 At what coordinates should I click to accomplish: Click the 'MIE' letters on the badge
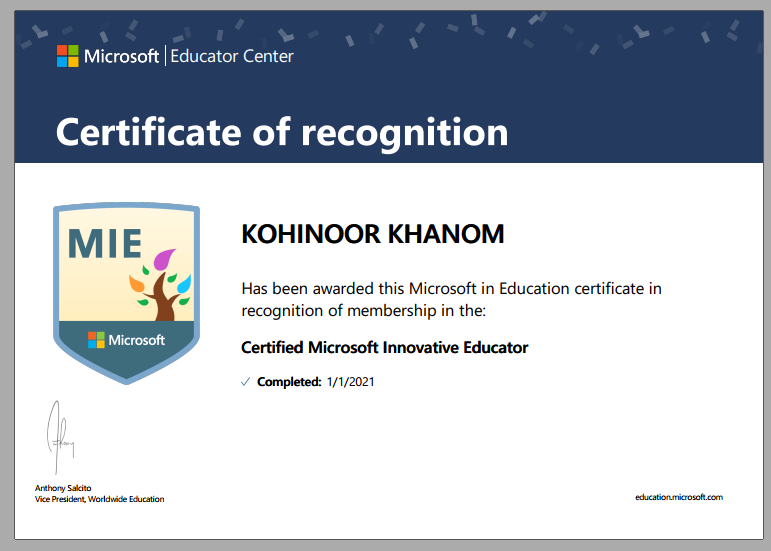[x=105, y=243]
